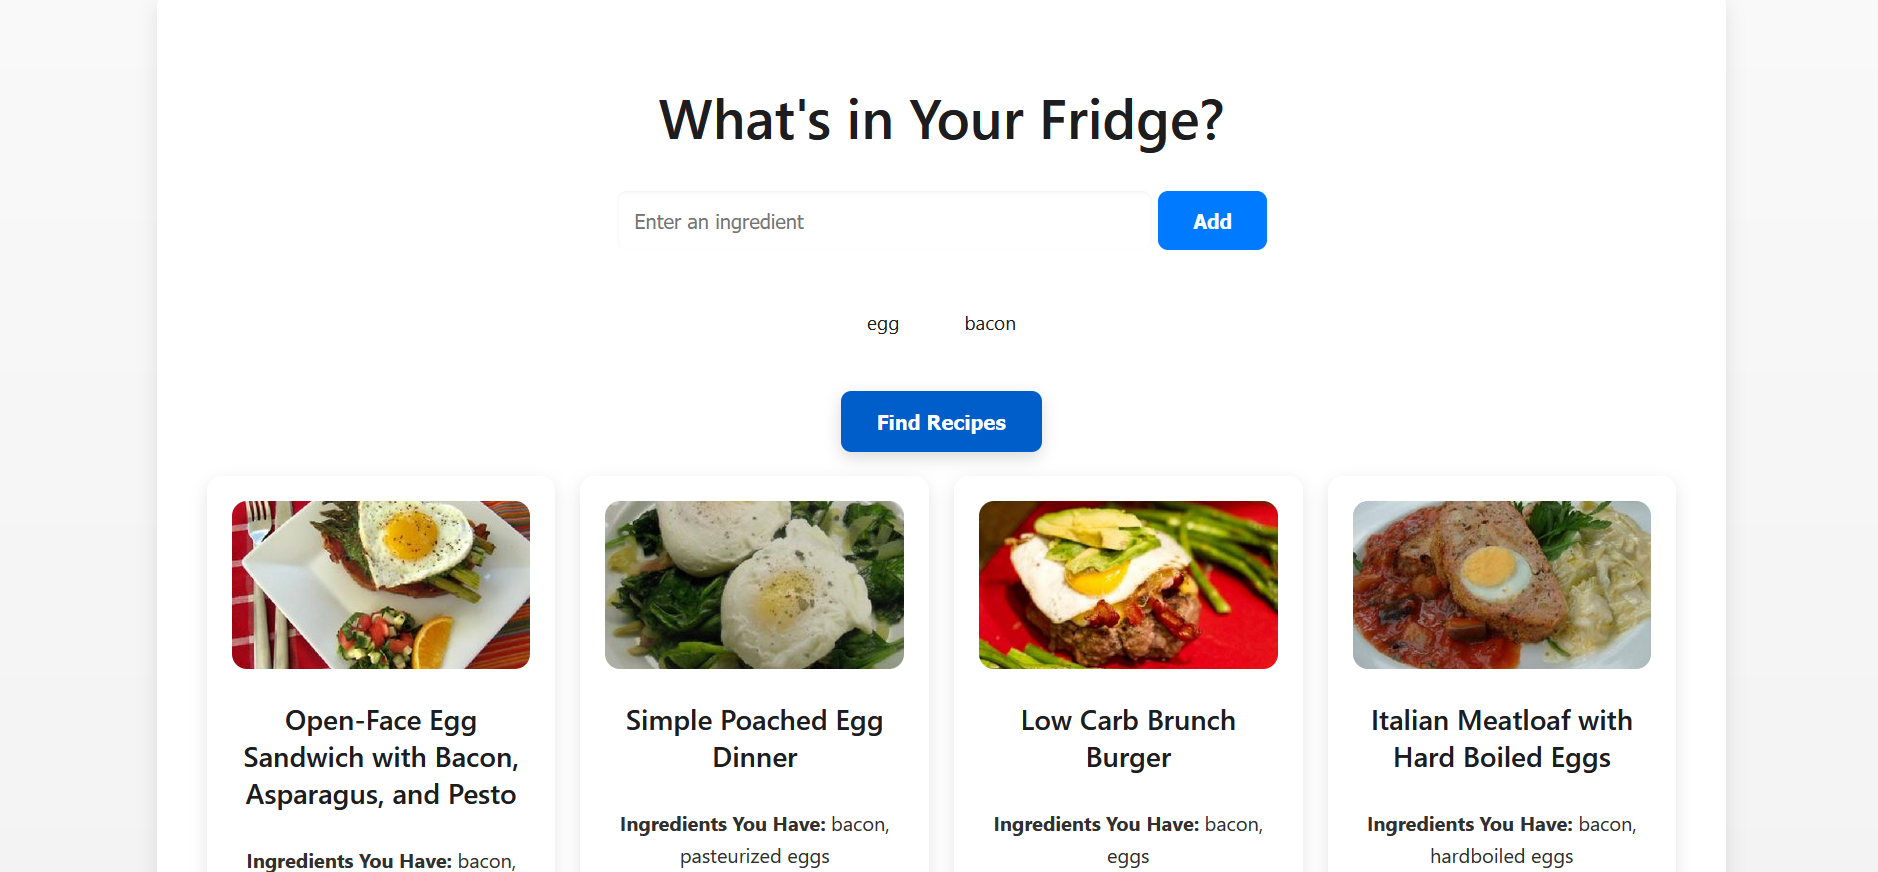
Task: Click Ingredients You Have under Italian Meatloaf
Action: (x=1470, y=824)
